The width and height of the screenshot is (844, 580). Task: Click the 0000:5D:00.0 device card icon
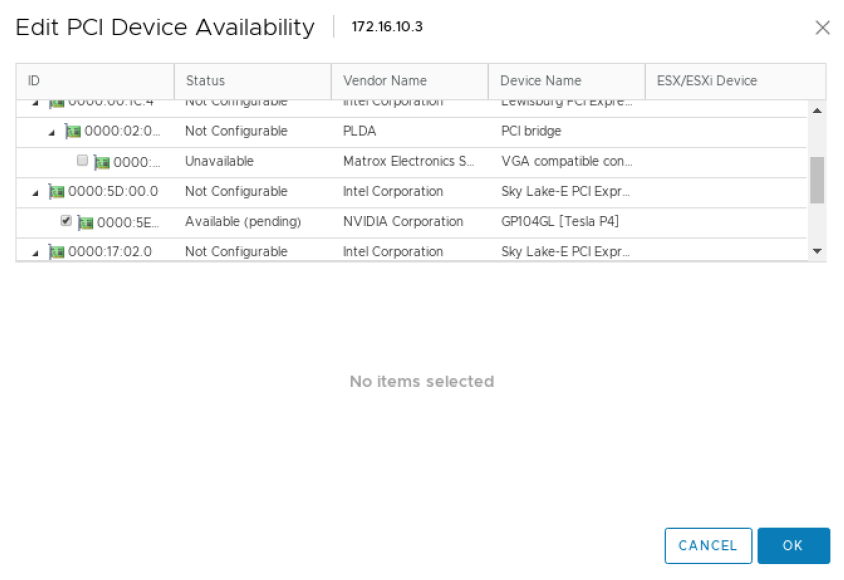(x=57, y=192)
